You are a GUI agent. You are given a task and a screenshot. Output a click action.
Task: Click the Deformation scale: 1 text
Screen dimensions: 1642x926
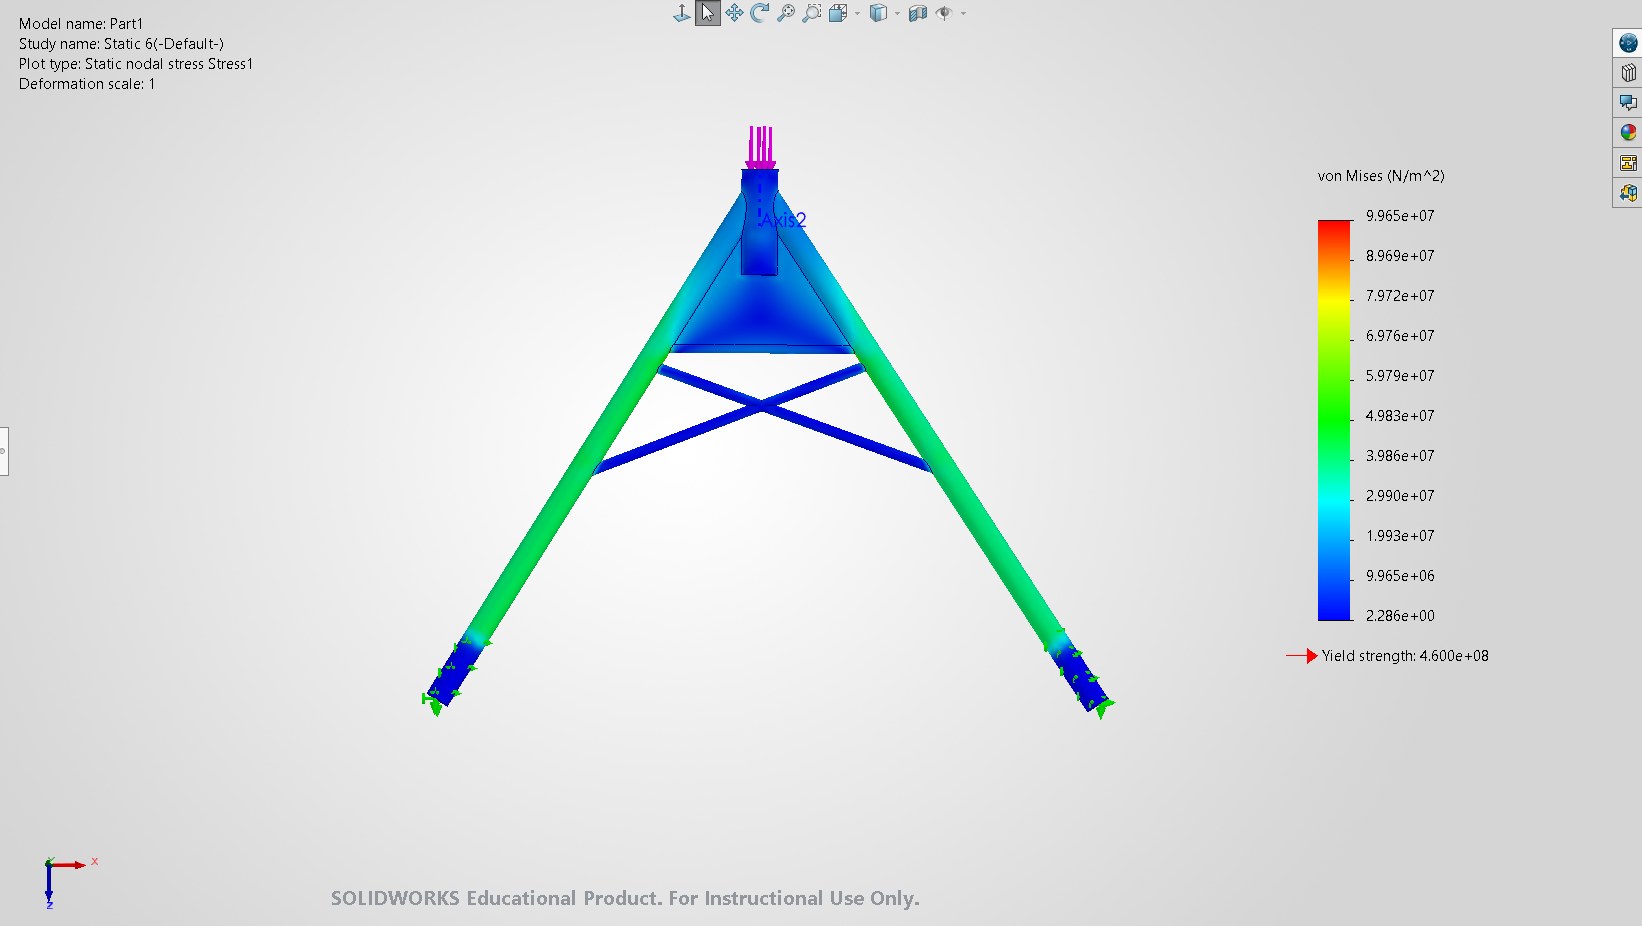click(87, 84)
